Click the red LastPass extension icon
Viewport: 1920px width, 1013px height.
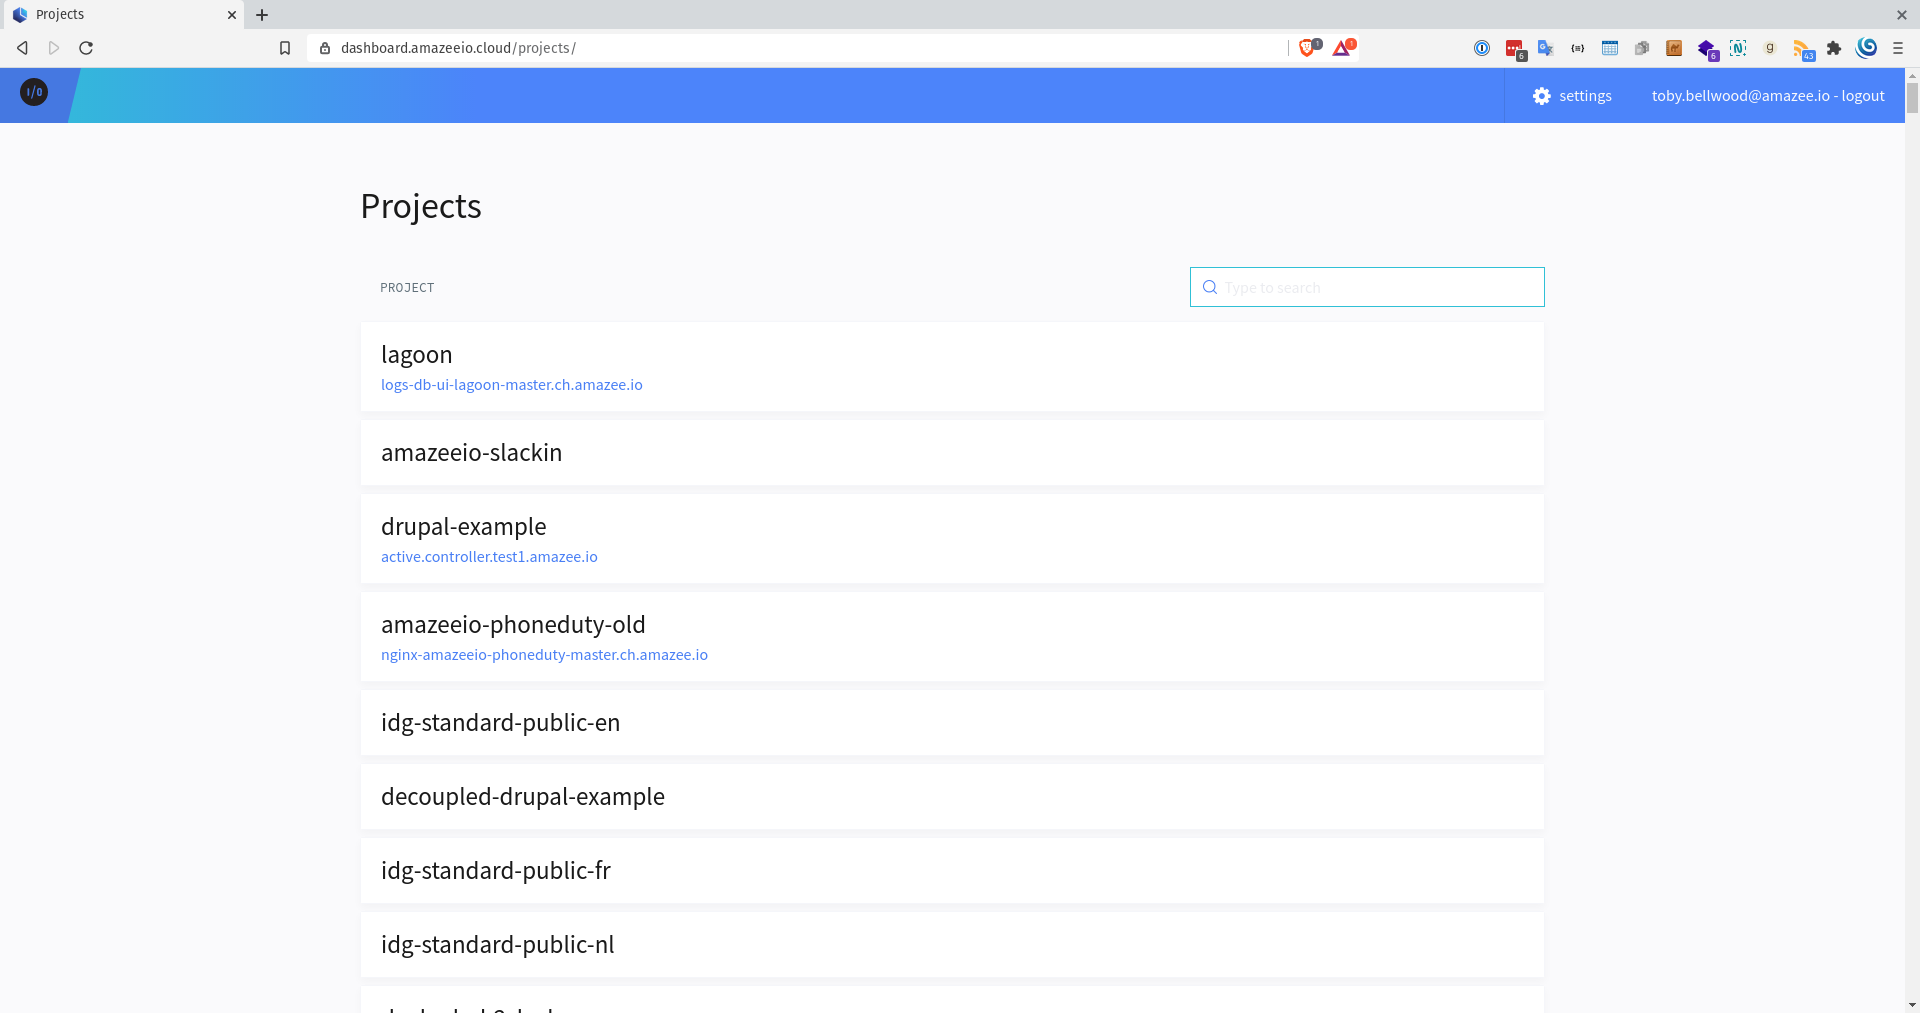(x=1515, y=48)
